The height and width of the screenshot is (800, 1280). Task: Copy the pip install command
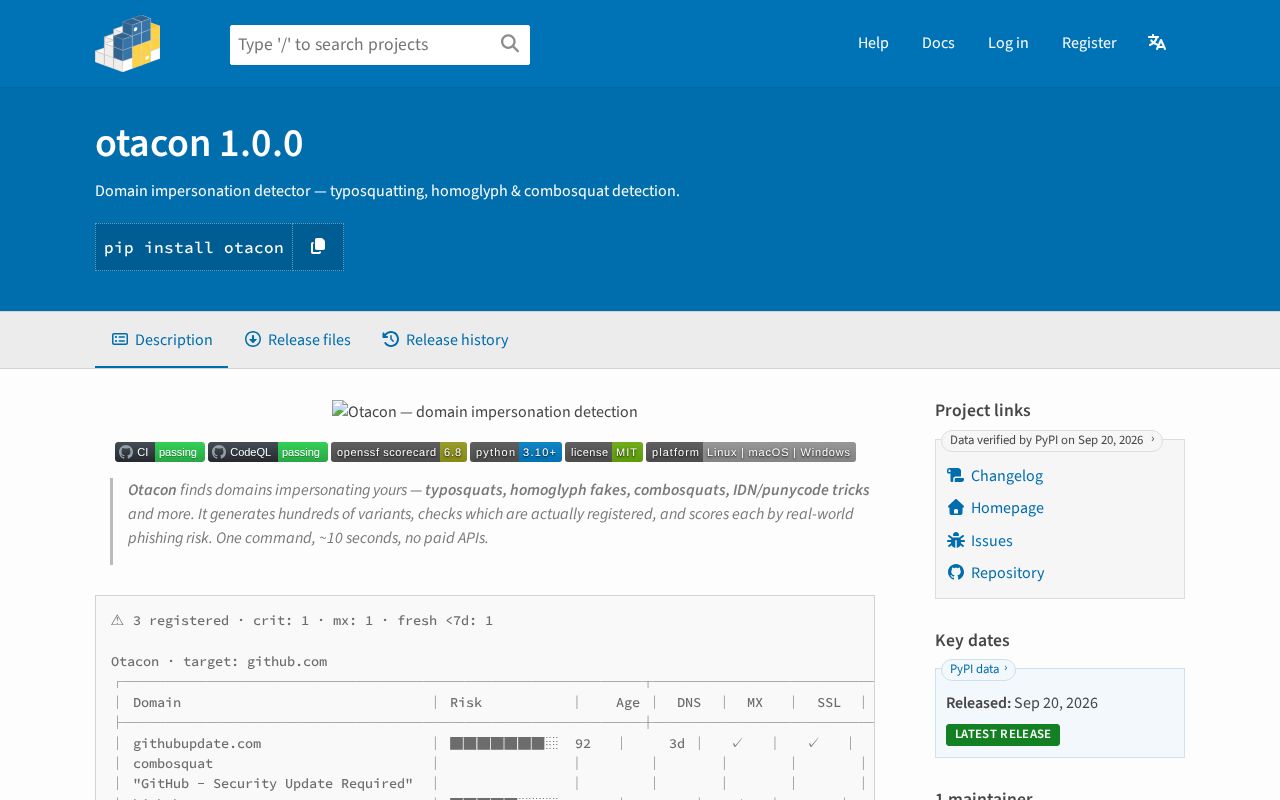318,247
